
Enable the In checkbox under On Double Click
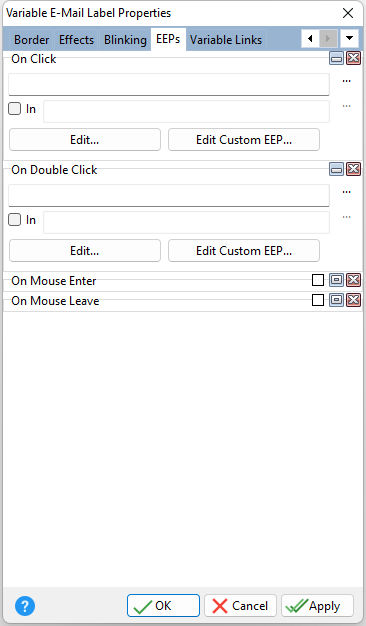[14, 220]
